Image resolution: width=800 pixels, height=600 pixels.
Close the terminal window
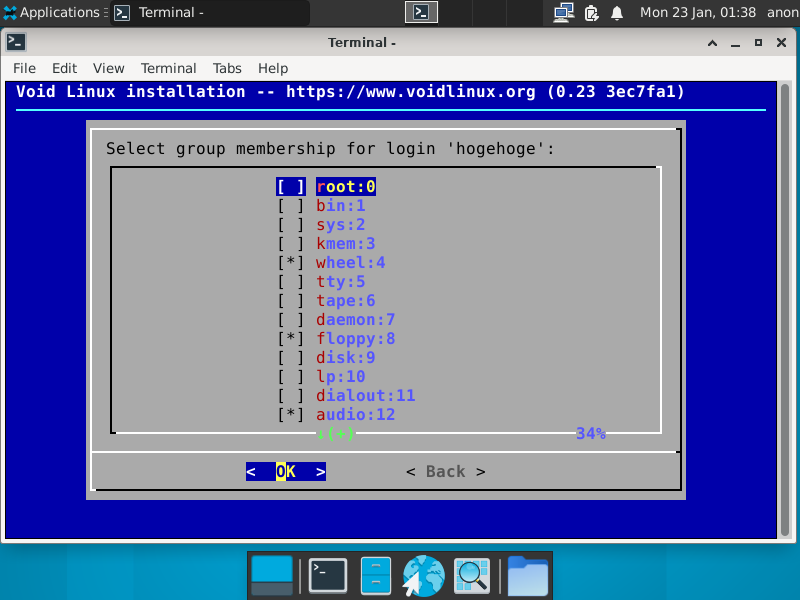[781, 43]
